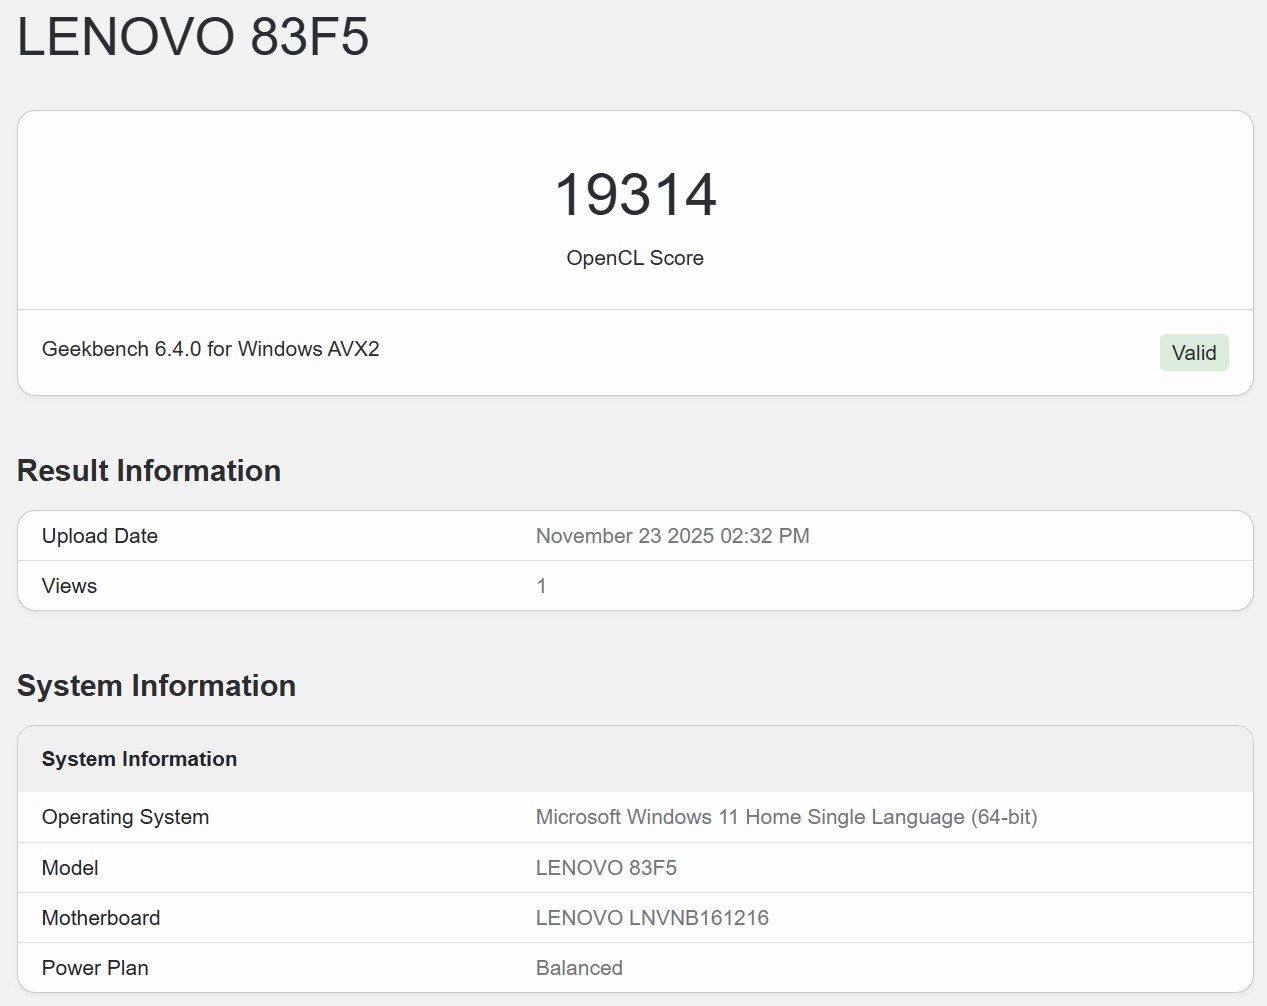Click the Valid status badge
1267x1006 pixels.
coord(1193,352)
